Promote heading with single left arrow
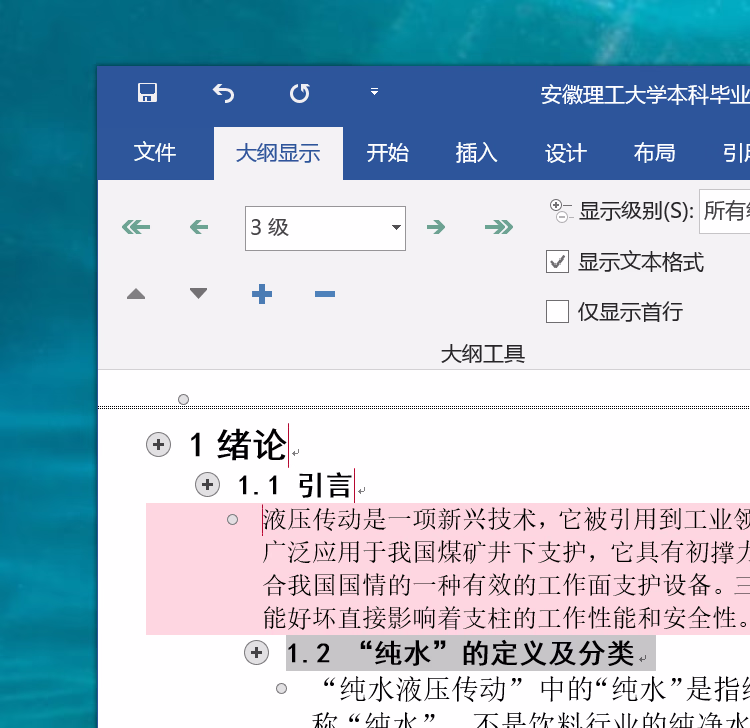The width and height of the screenshot is (750, 728). pos(199,227)
